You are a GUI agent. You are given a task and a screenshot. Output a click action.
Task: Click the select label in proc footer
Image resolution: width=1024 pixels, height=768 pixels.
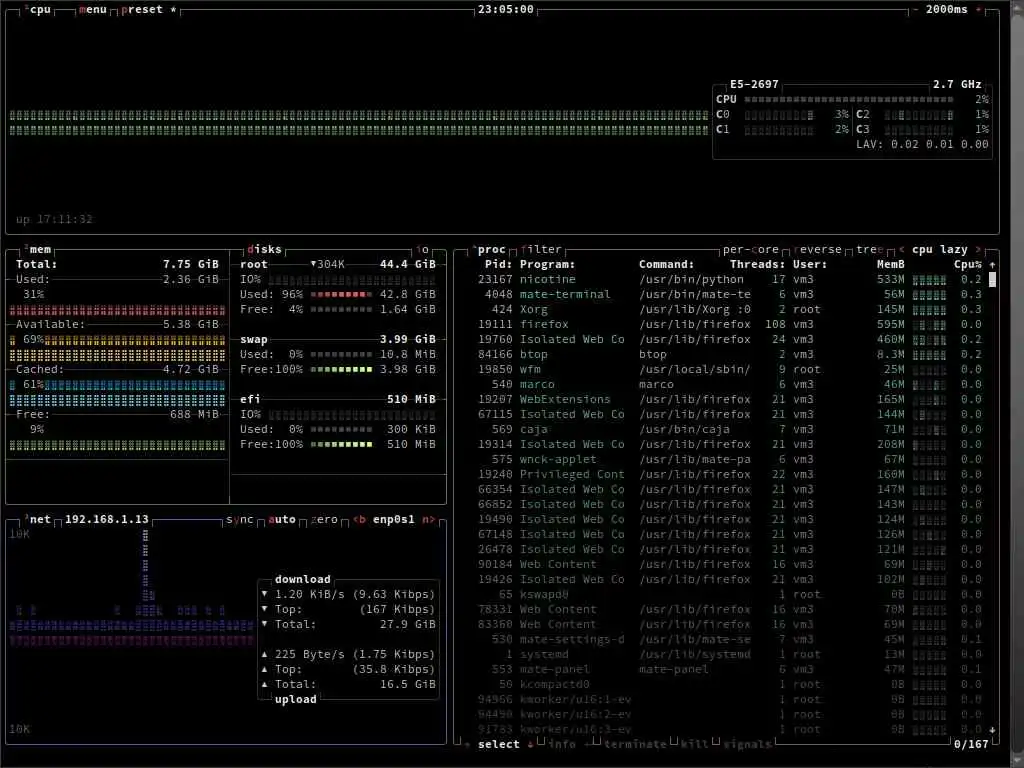pos(499,744)
